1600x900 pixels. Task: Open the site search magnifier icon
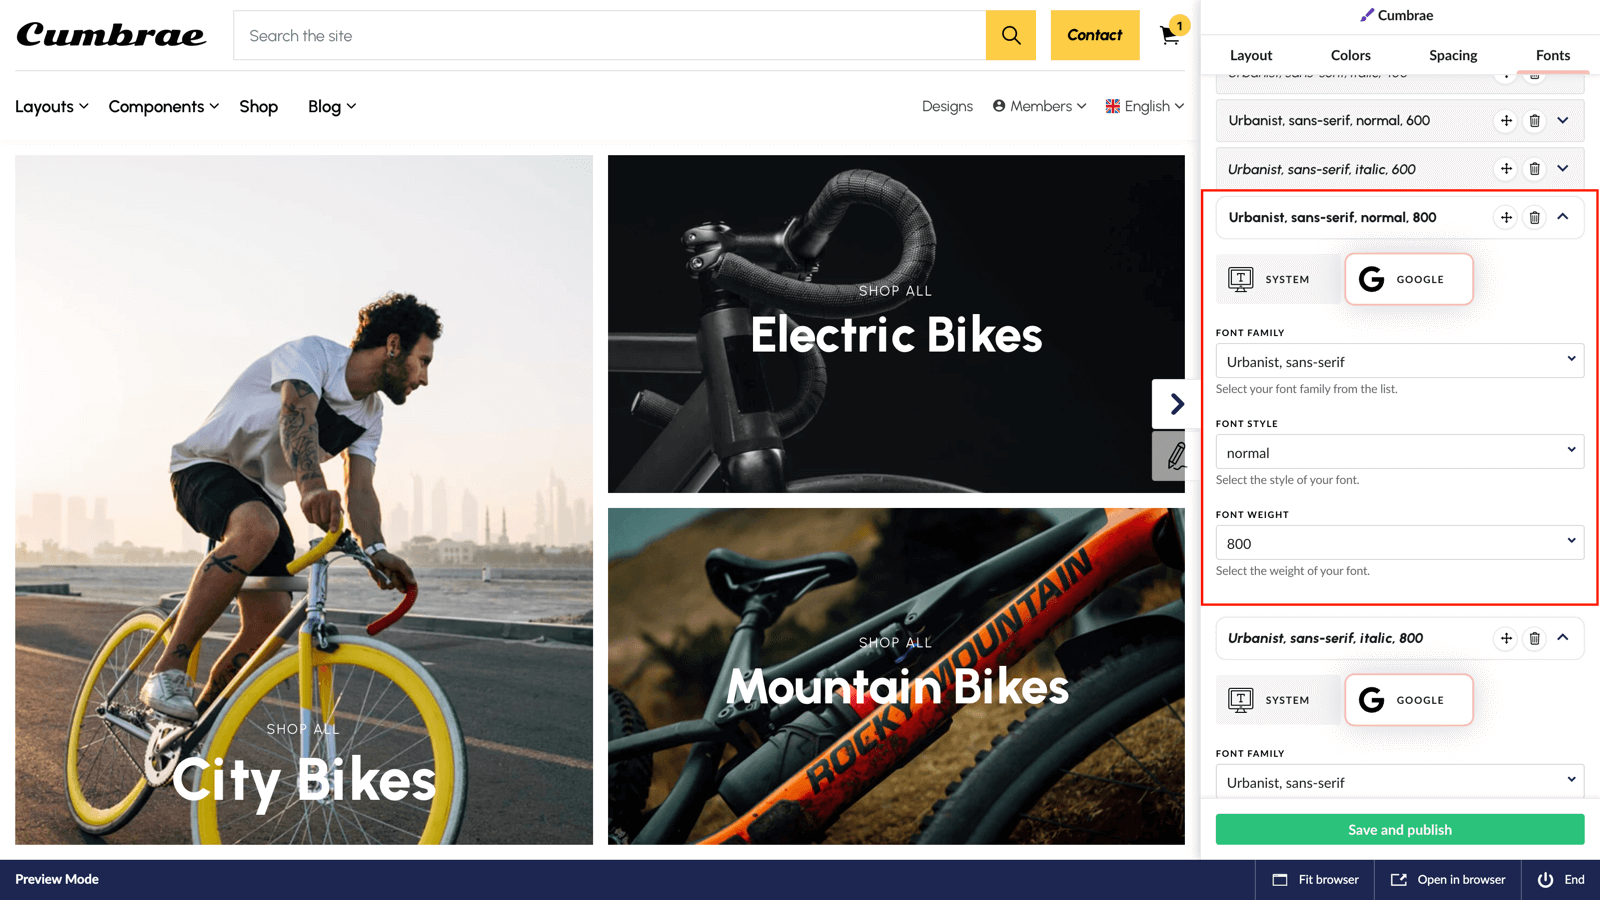pyautogui.click(x=1010, y=35)
